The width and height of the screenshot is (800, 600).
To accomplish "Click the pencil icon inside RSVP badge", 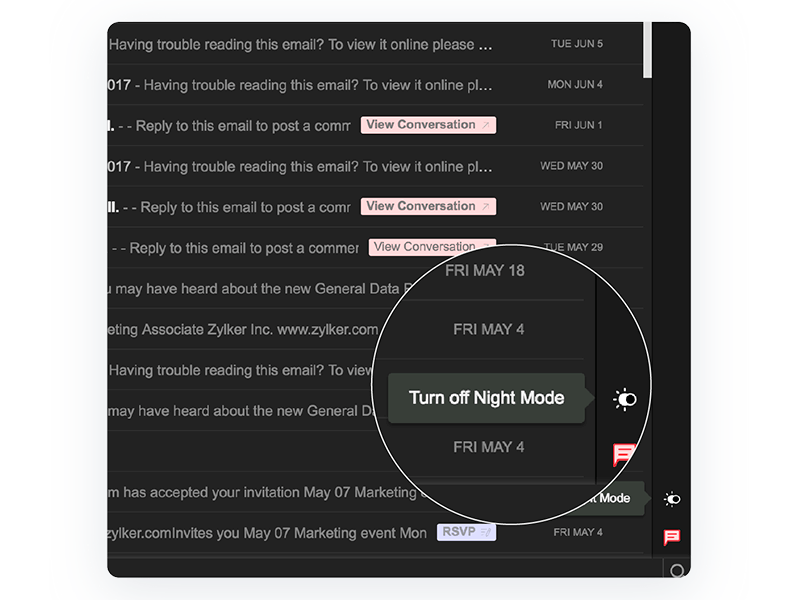I will pyautogui.click(x=486, y=533).
